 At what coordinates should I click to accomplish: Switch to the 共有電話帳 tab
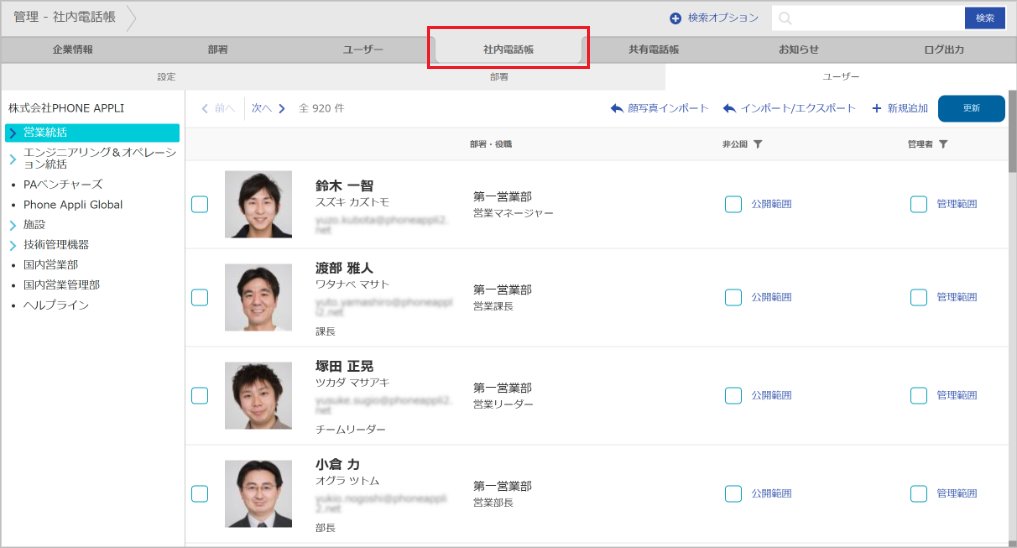click(x=653, y=49)
